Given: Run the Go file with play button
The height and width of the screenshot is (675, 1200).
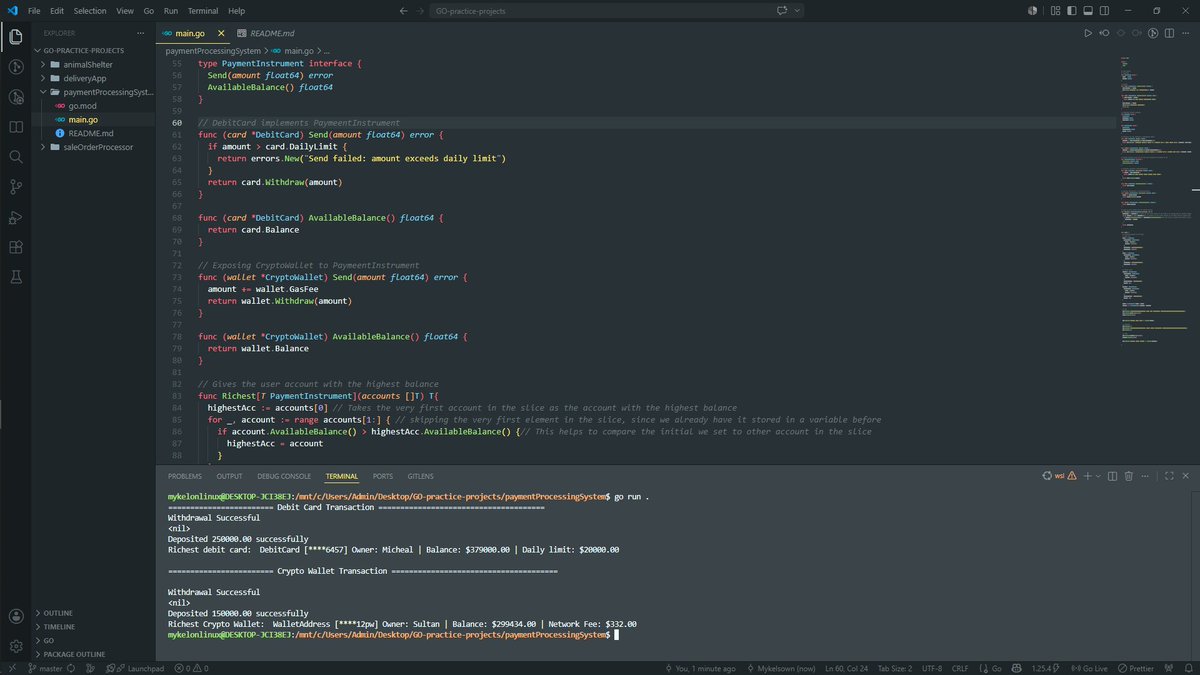Looking at the screenshot, I should pos(1088,33).
